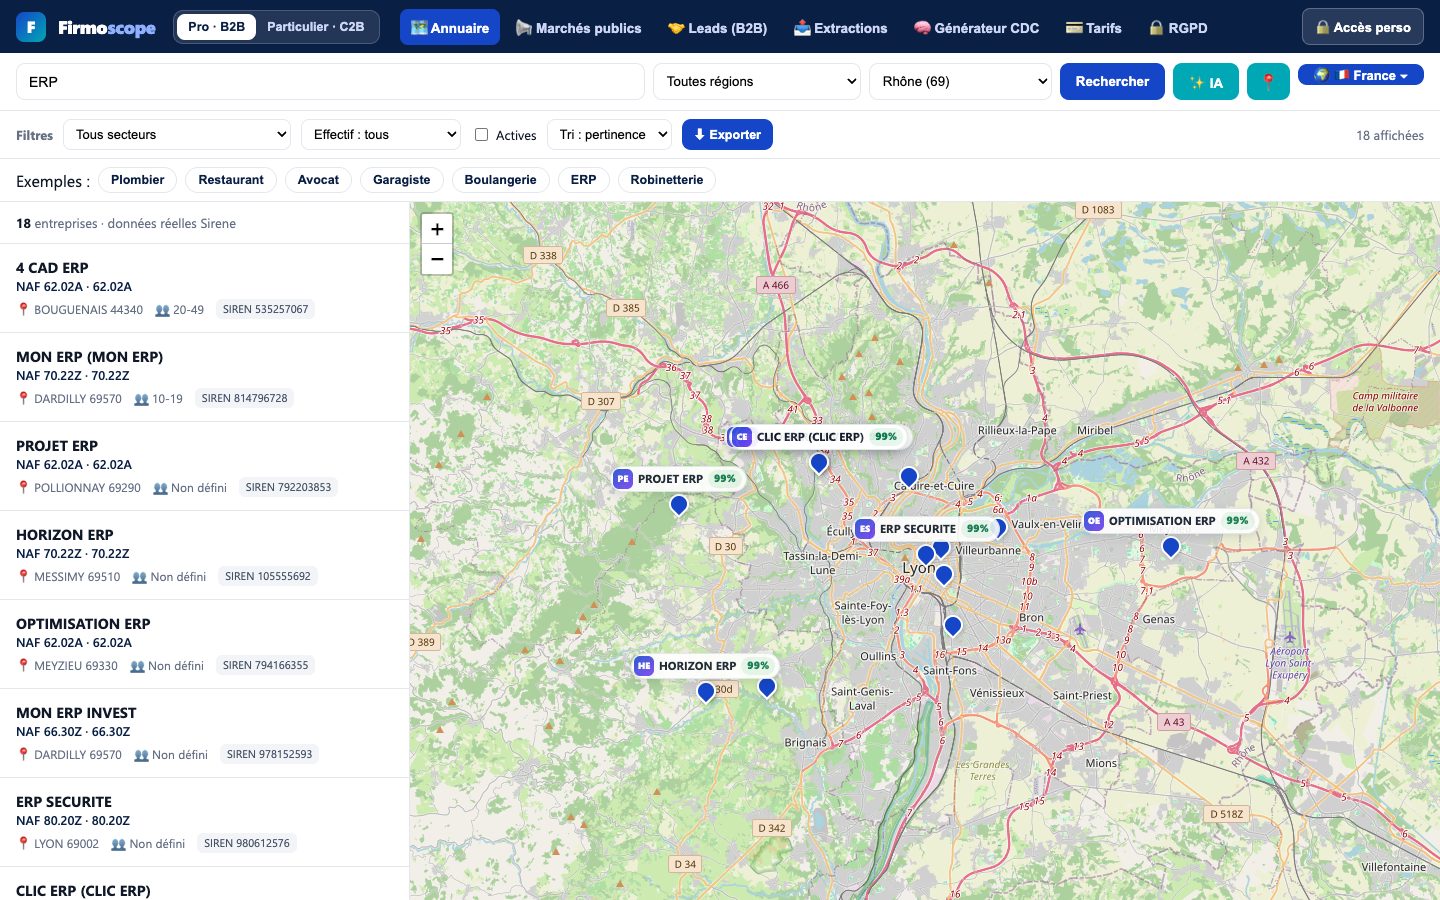1440x900 pixels.
Task: Click the teal map-pin locate button
Action: (1268, 82)
